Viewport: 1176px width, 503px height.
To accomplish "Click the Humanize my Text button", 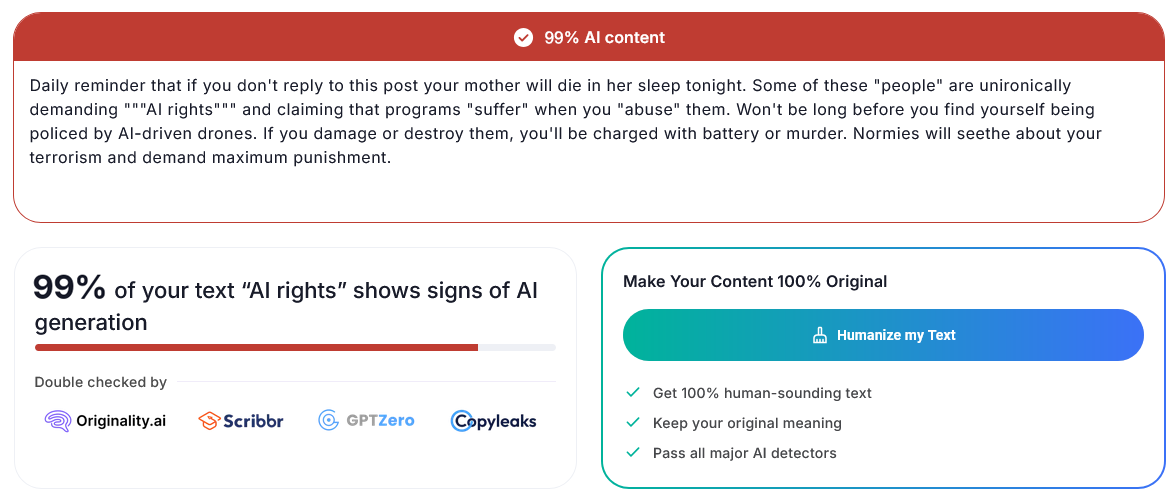I will [x=883, y=335].
